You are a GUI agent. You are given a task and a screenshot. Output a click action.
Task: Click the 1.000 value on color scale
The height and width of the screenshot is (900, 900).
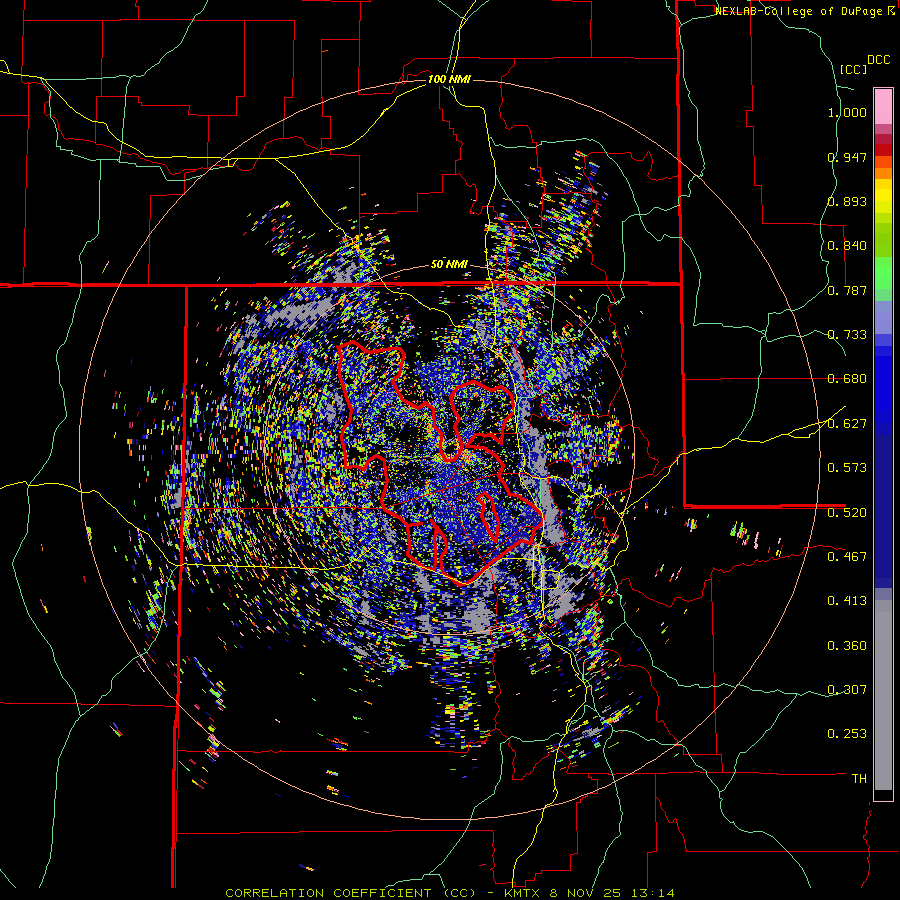[847, 112]
